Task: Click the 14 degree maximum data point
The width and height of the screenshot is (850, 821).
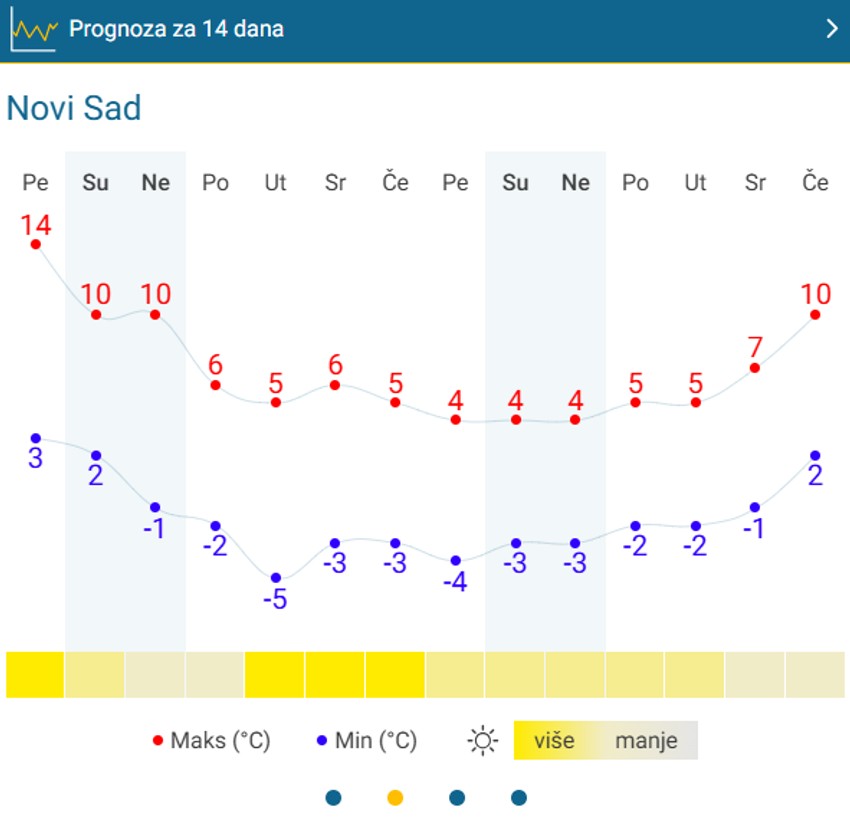Action: tap(36, 244)
